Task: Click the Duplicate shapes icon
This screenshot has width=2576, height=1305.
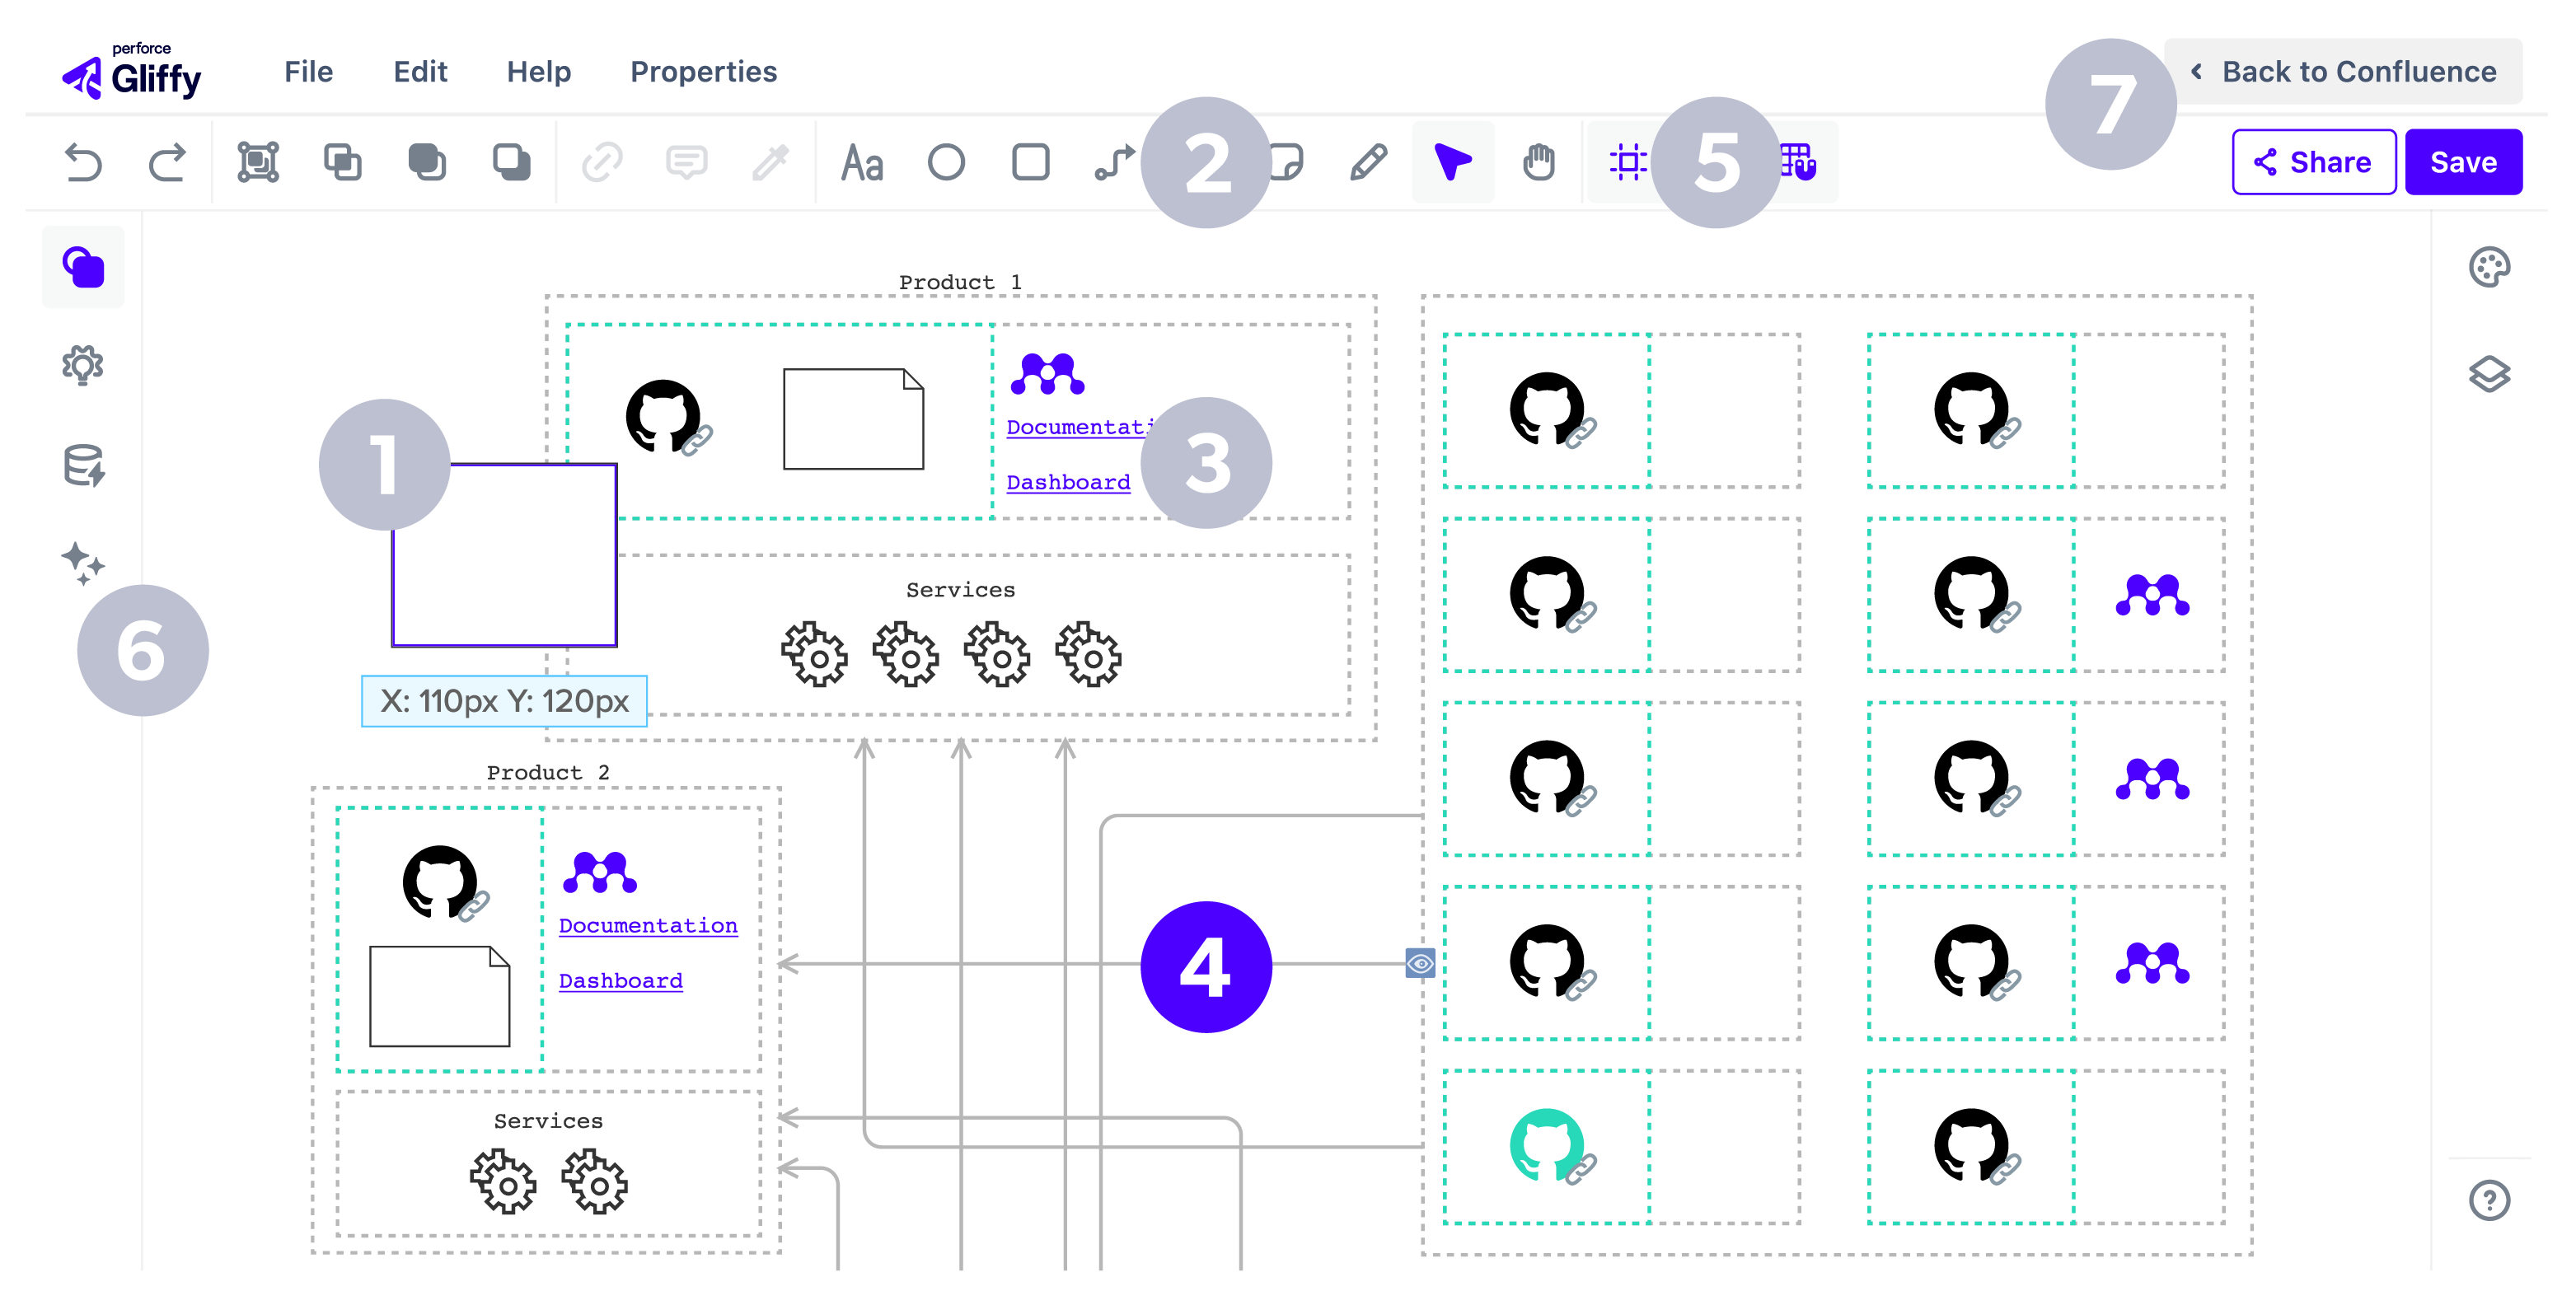Action: 342,162
